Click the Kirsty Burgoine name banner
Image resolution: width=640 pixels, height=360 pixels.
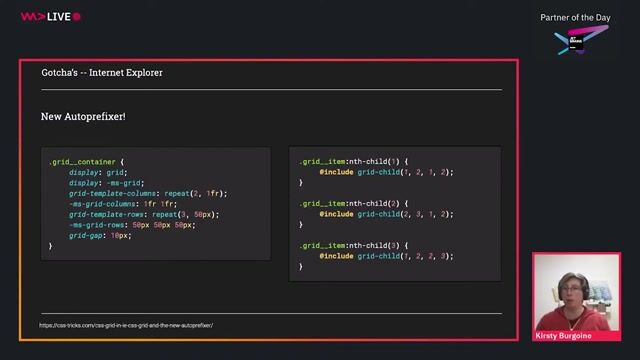coord(576,336)
